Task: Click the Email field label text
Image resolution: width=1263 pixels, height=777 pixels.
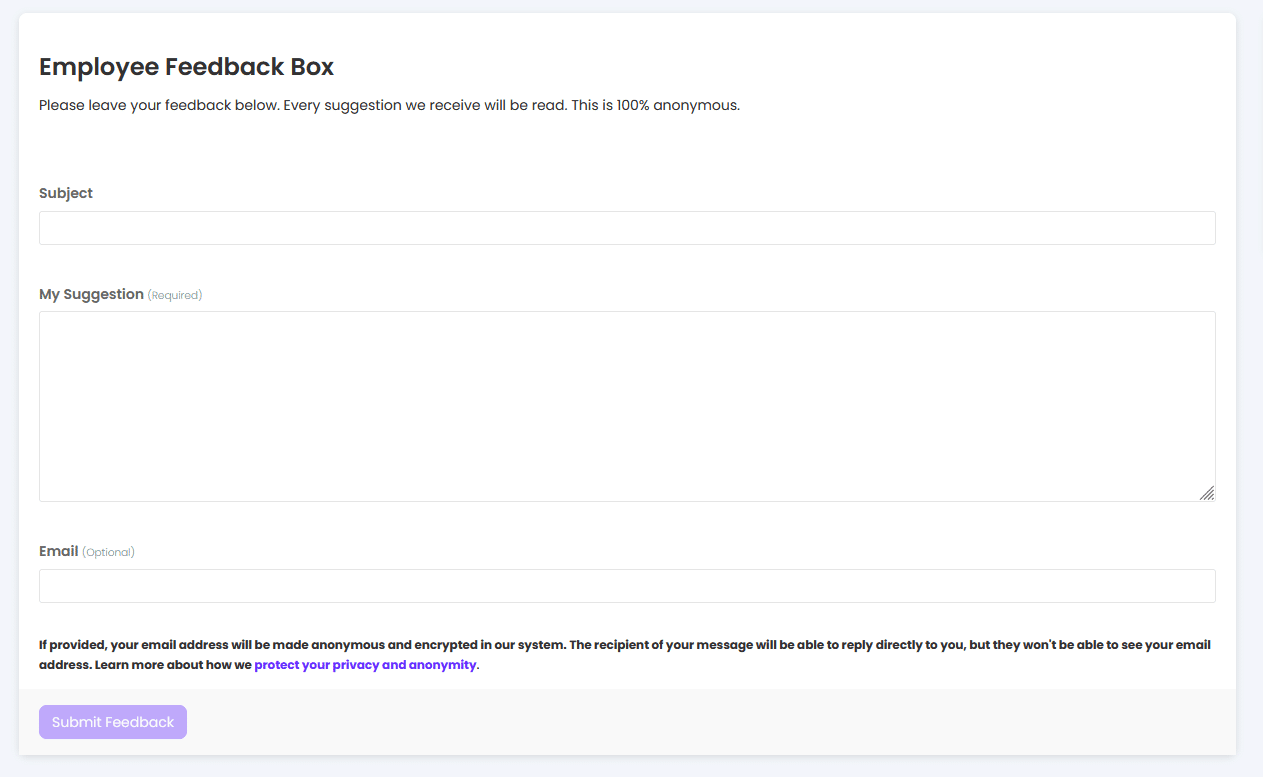Action: 58,551
